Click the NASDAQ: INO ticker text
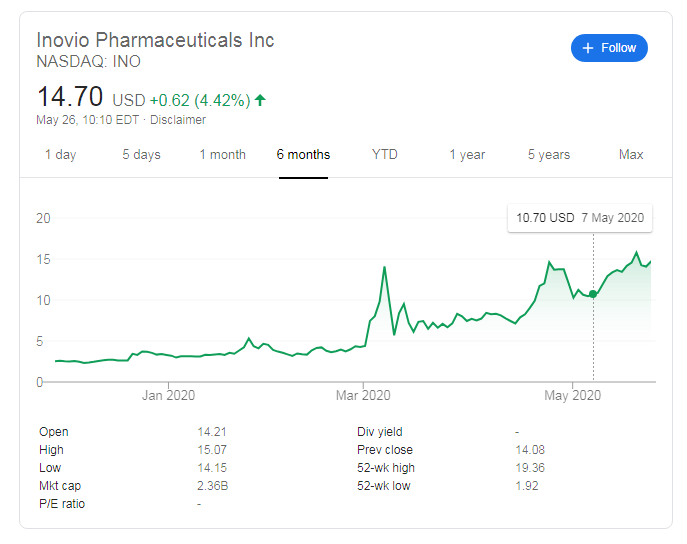 88,62
